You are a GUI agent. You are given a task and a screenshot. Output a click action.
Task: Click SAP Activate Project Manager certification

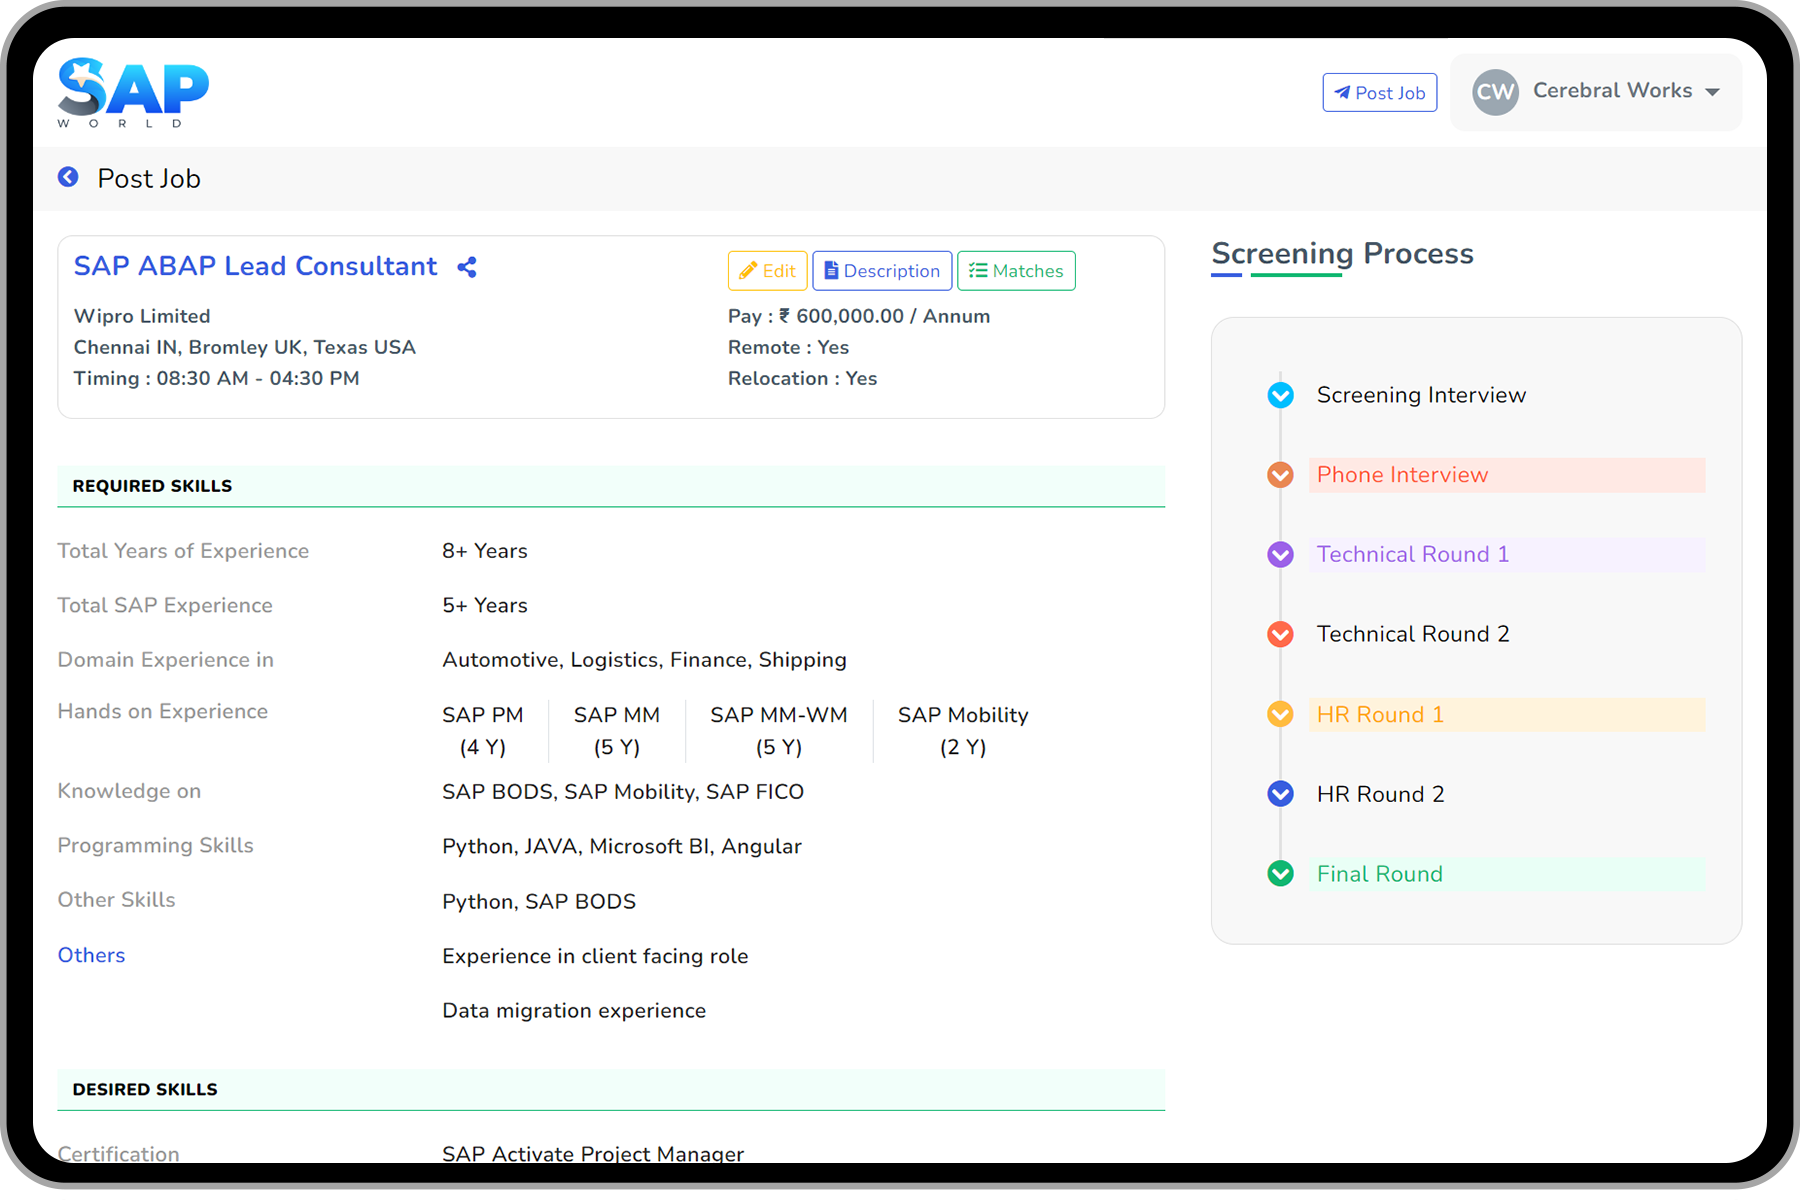click(593, 1153)
